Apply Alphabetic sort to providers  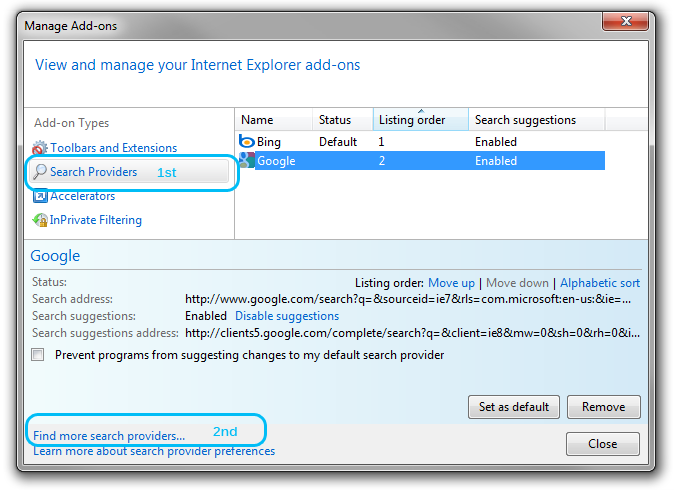600,283
